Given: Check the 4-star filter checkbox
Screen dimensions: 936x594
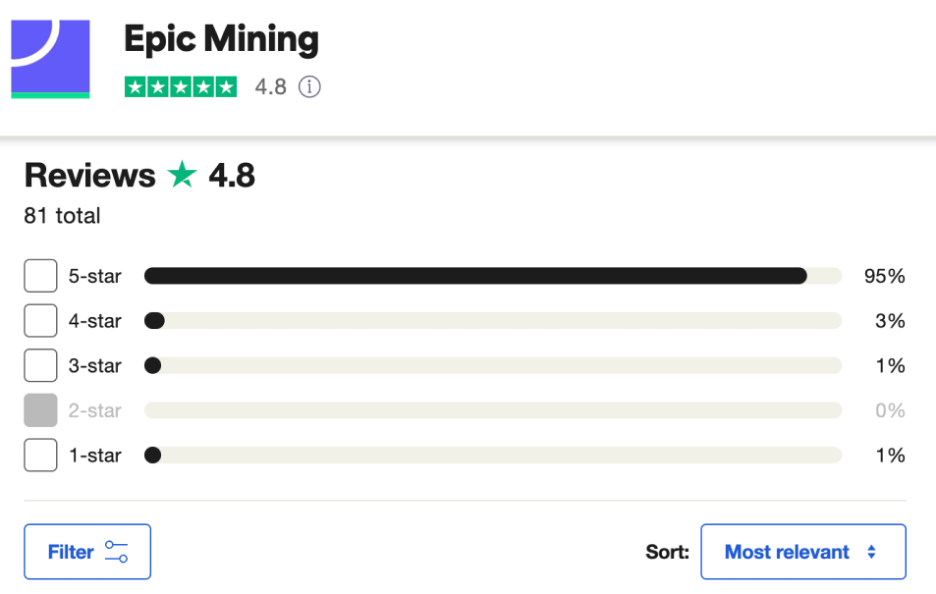Looking at the screenshot, I should click(41, 321).
